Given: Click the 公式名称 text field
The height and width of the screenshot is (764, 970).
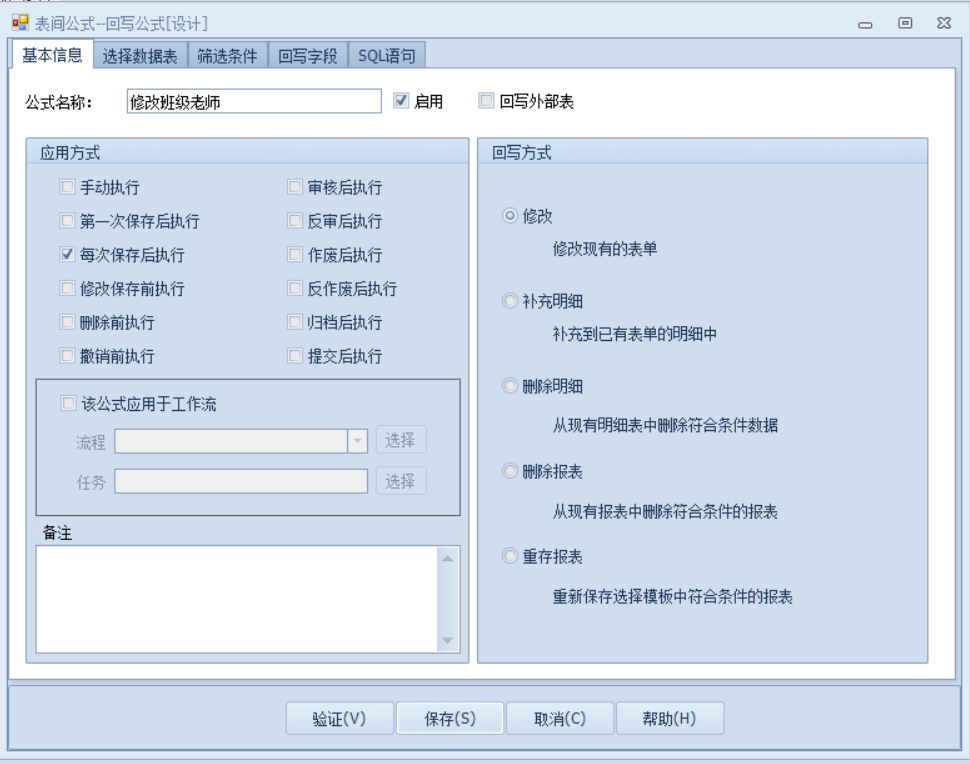Looking at the screenshot, I should pos(254,102).
